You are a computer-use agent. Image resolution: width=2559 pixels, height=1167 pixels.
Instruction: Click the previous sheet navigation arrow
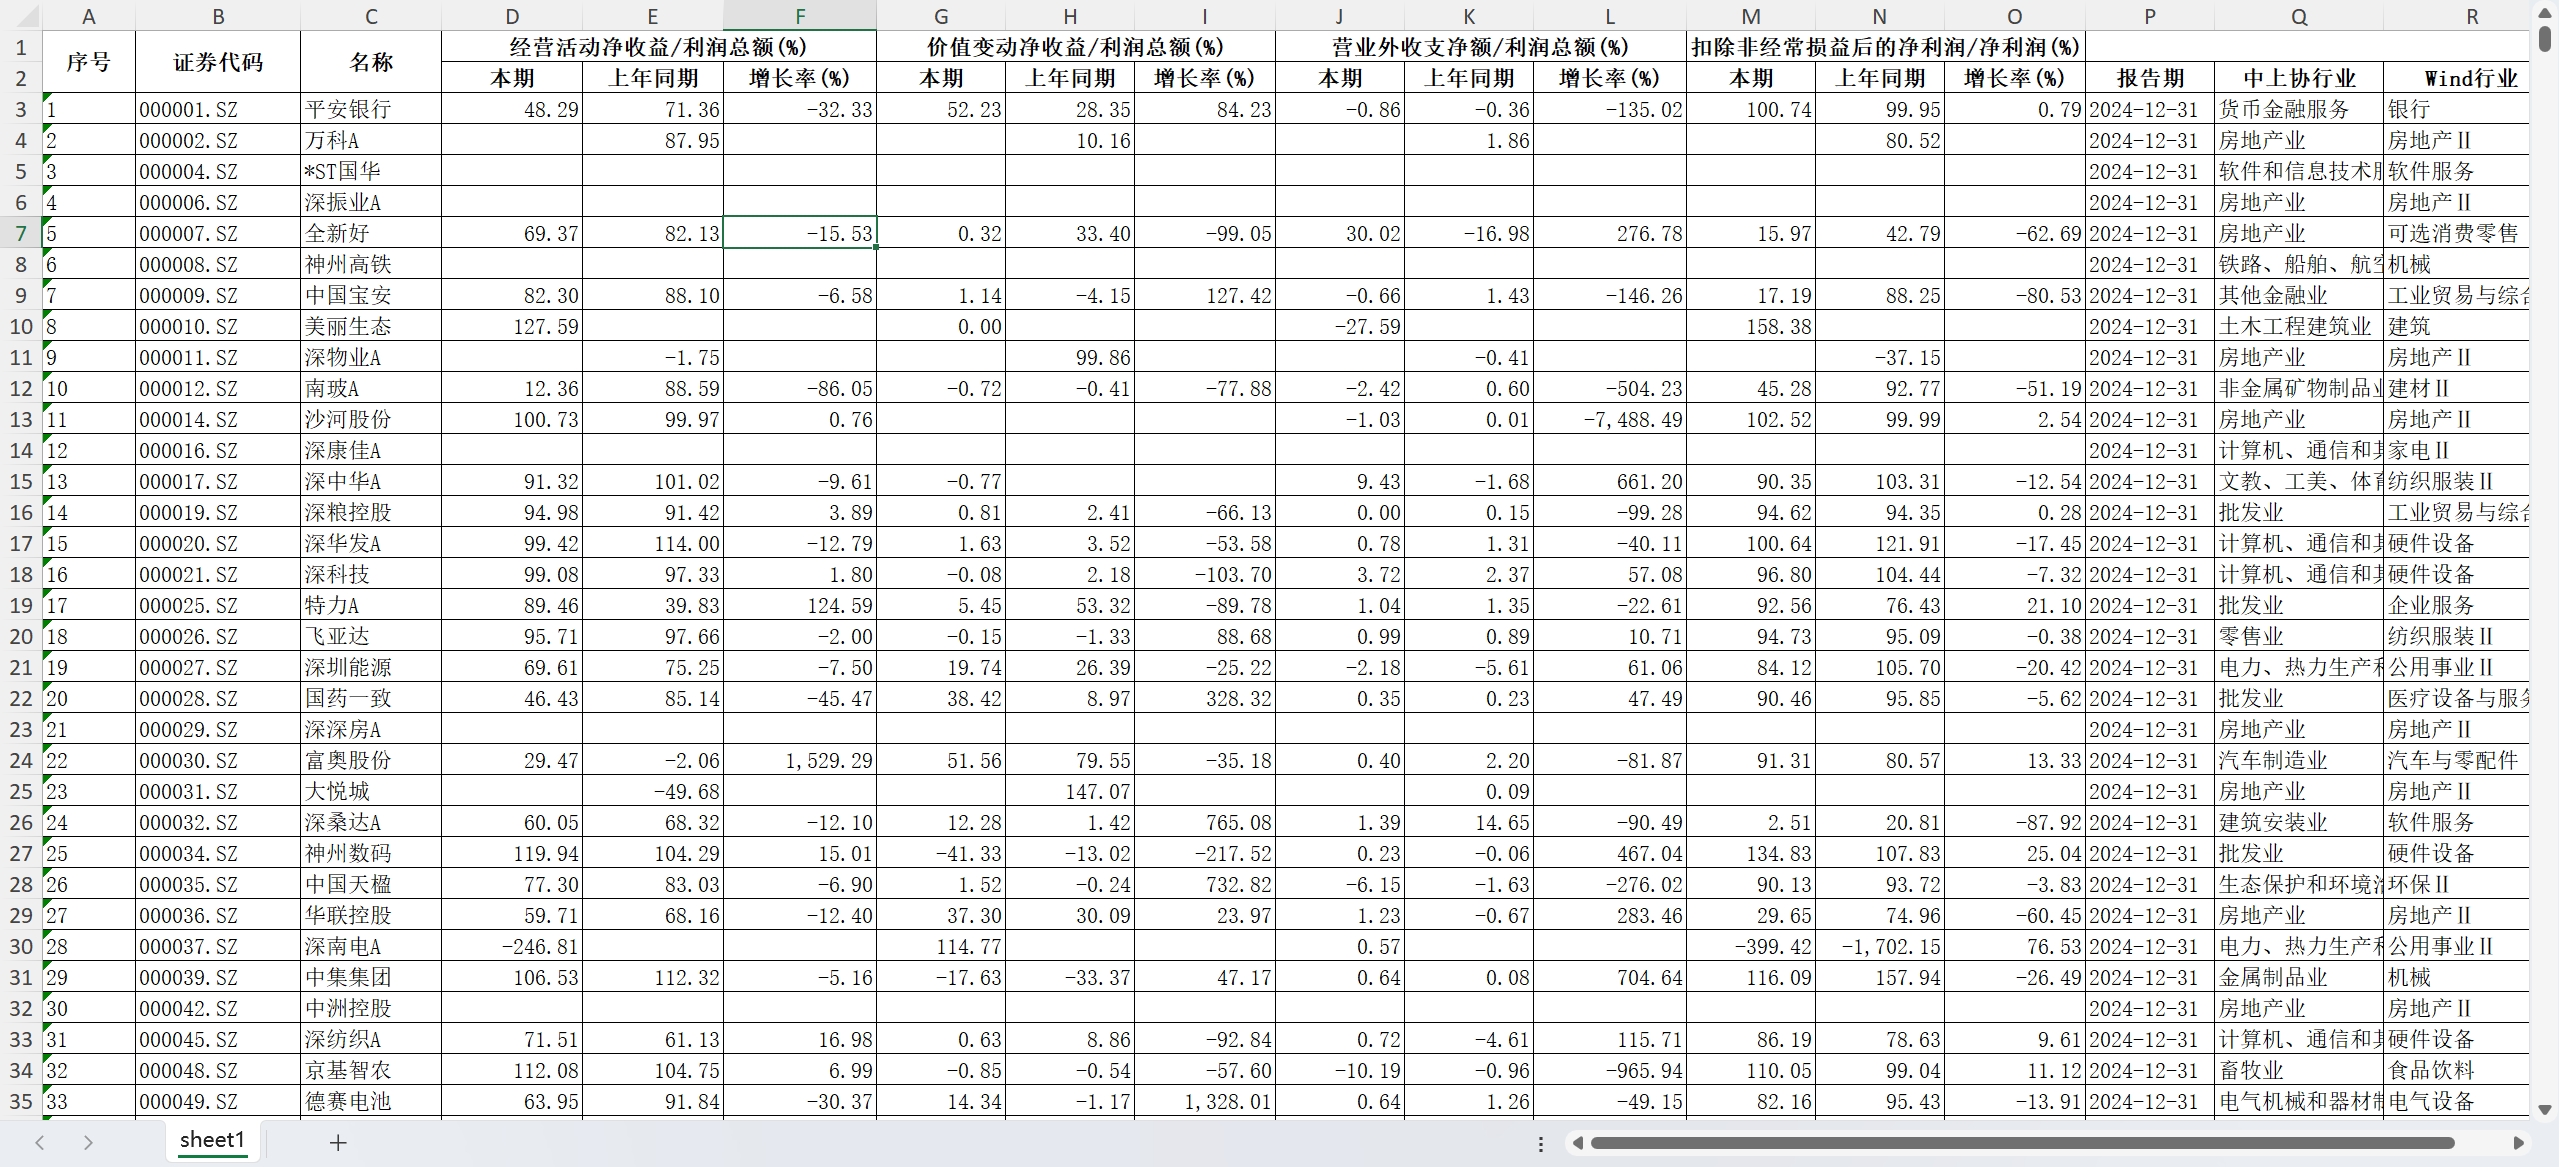(40, 1142)
